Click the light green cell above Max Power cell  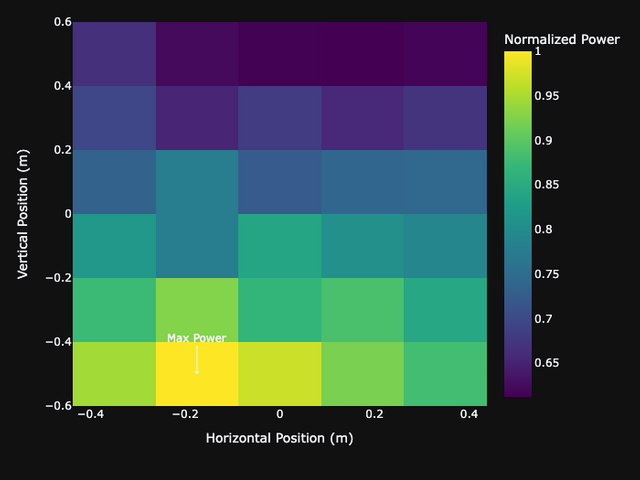click(x=197, y=310)
